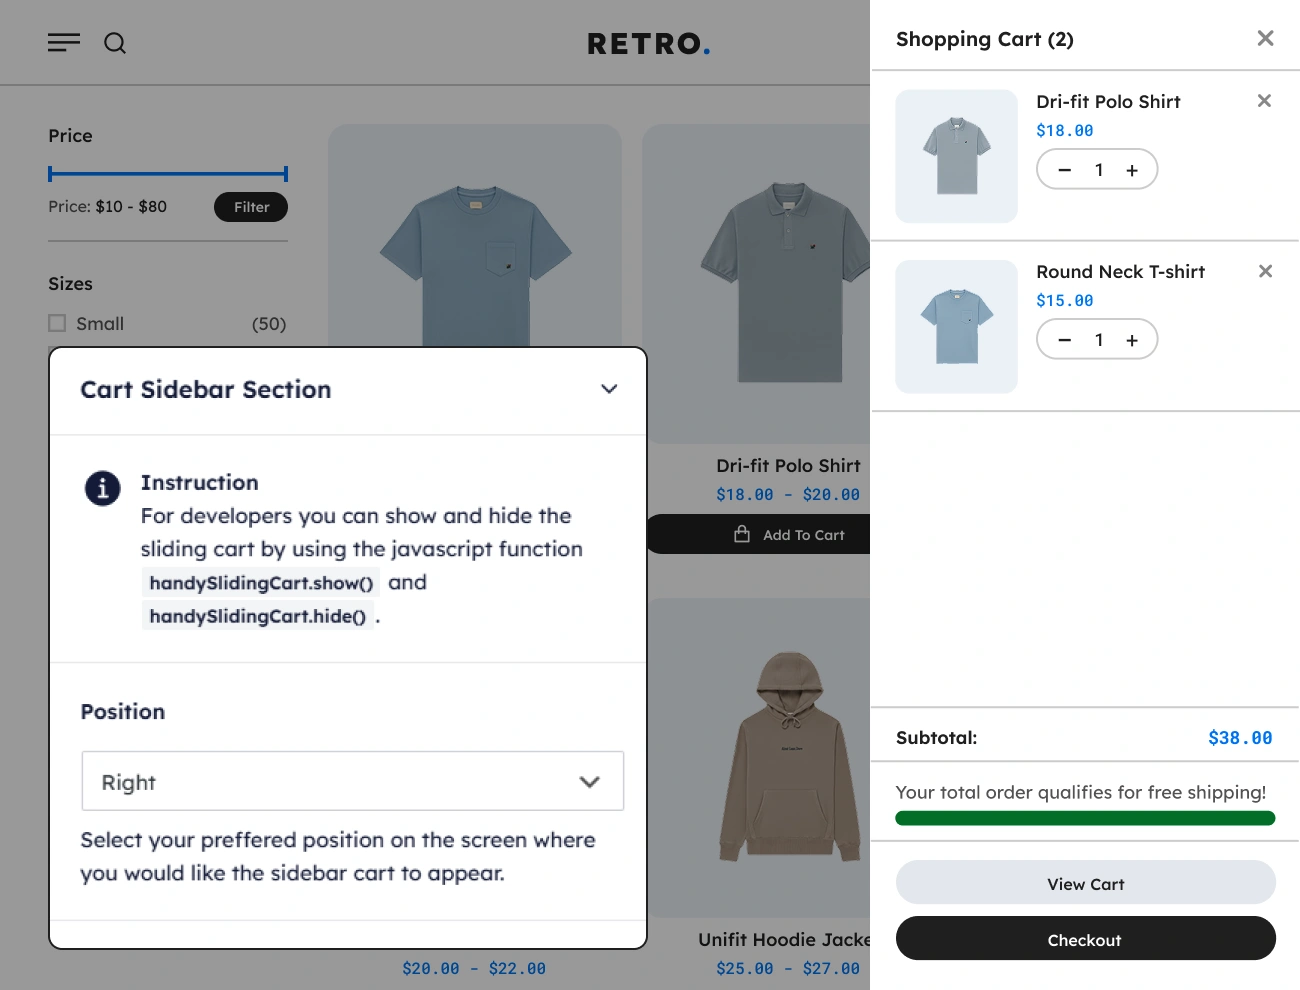Click the grid polo shirt product image
1300x990 pixels.
tap(756, 284)
